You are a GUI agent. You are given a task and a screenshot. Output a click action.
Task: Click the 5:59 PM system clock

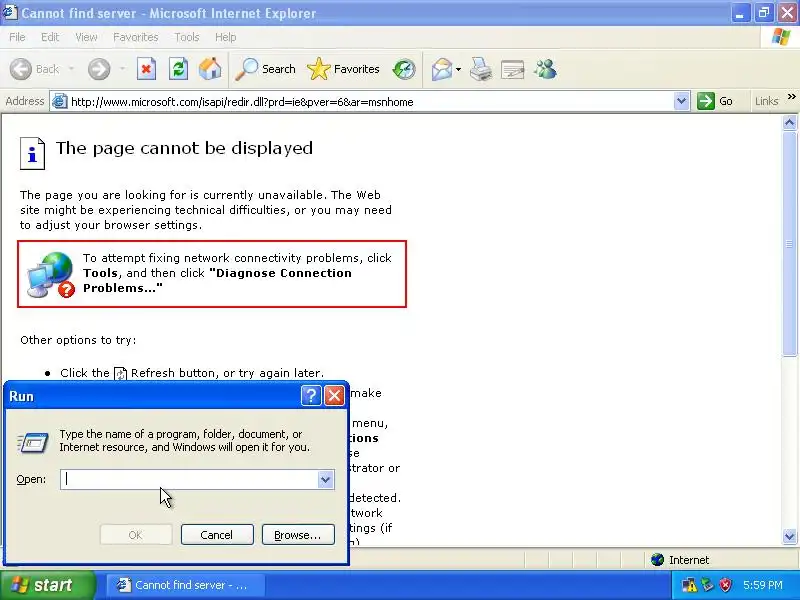(x=763, y=585)
